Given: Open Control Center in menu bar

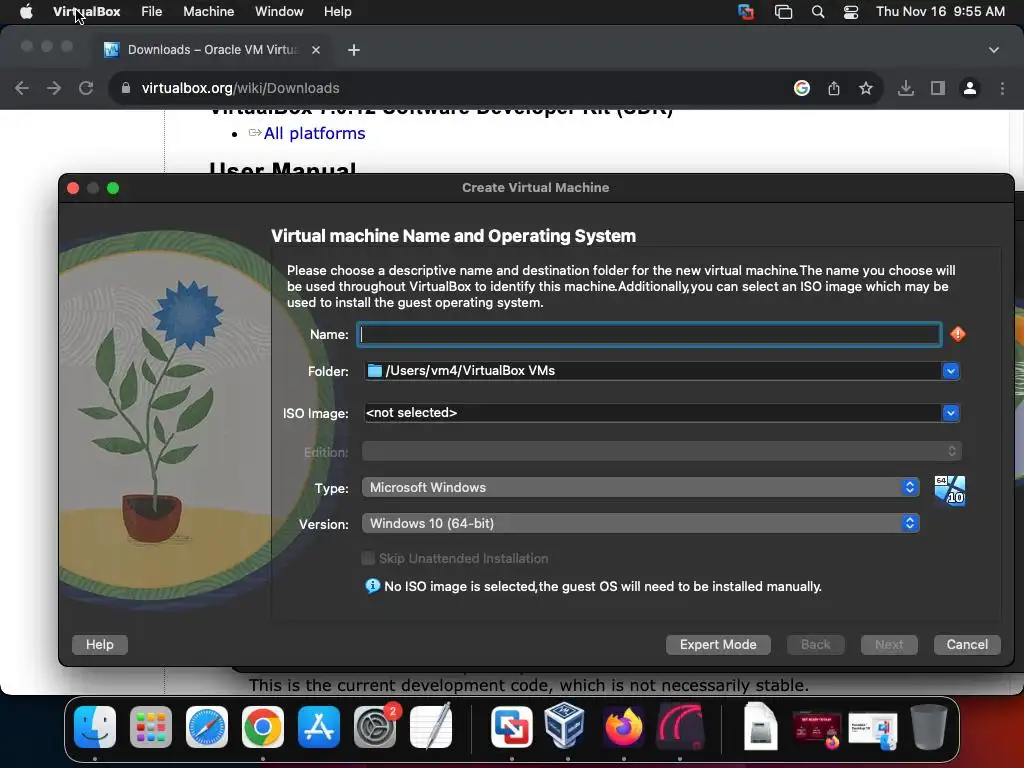Looking at the screenshot, I should [851, 12].
